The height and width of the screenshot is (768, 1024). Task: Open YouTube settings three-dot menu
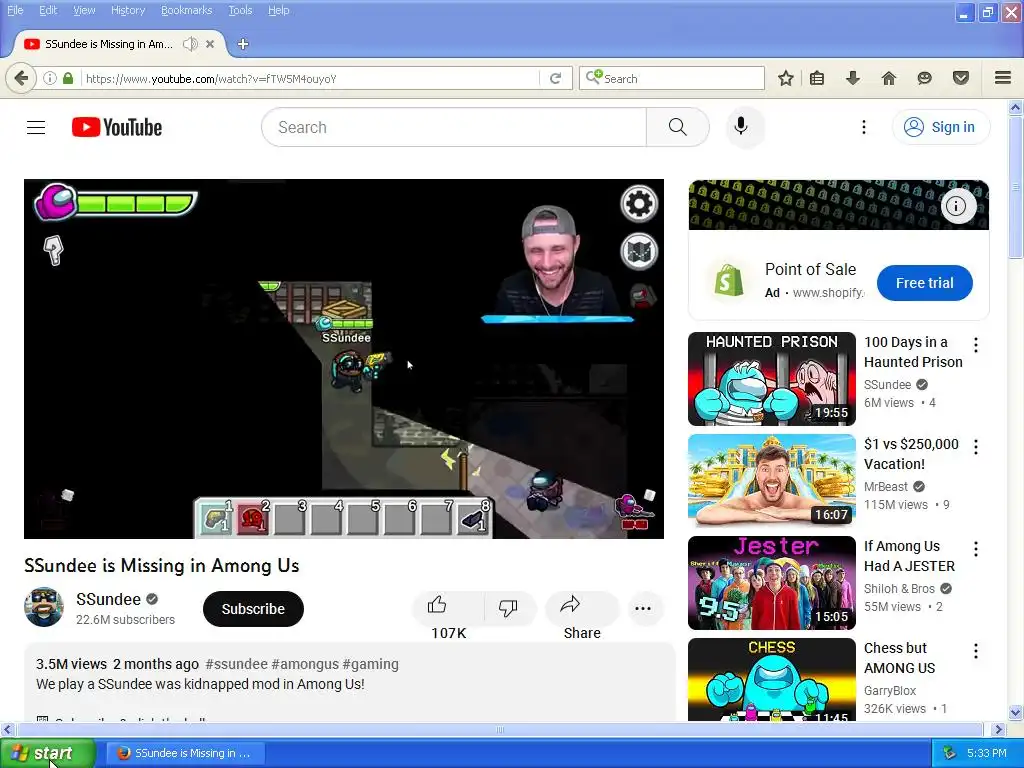click(x=863, y=127)
